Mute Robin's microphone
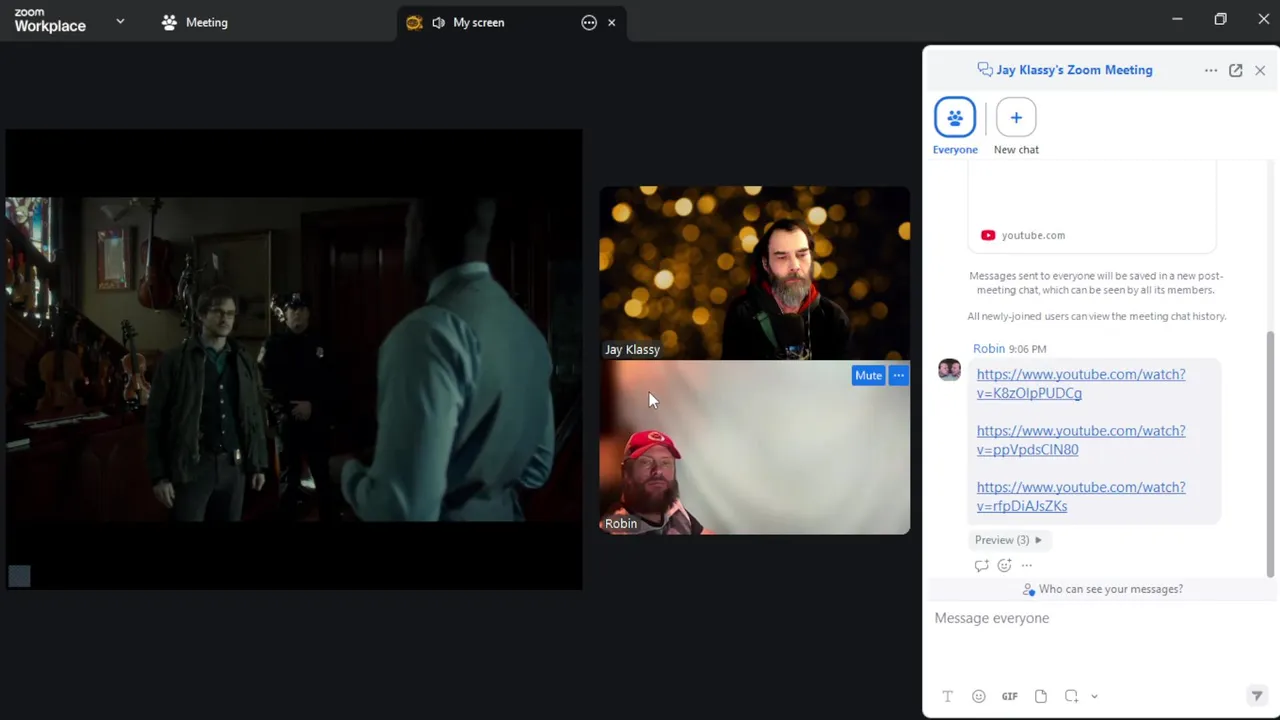Image resolution: width=1280 pixels, height=720 pixels. pyautogui.click(x=868, y=375)
